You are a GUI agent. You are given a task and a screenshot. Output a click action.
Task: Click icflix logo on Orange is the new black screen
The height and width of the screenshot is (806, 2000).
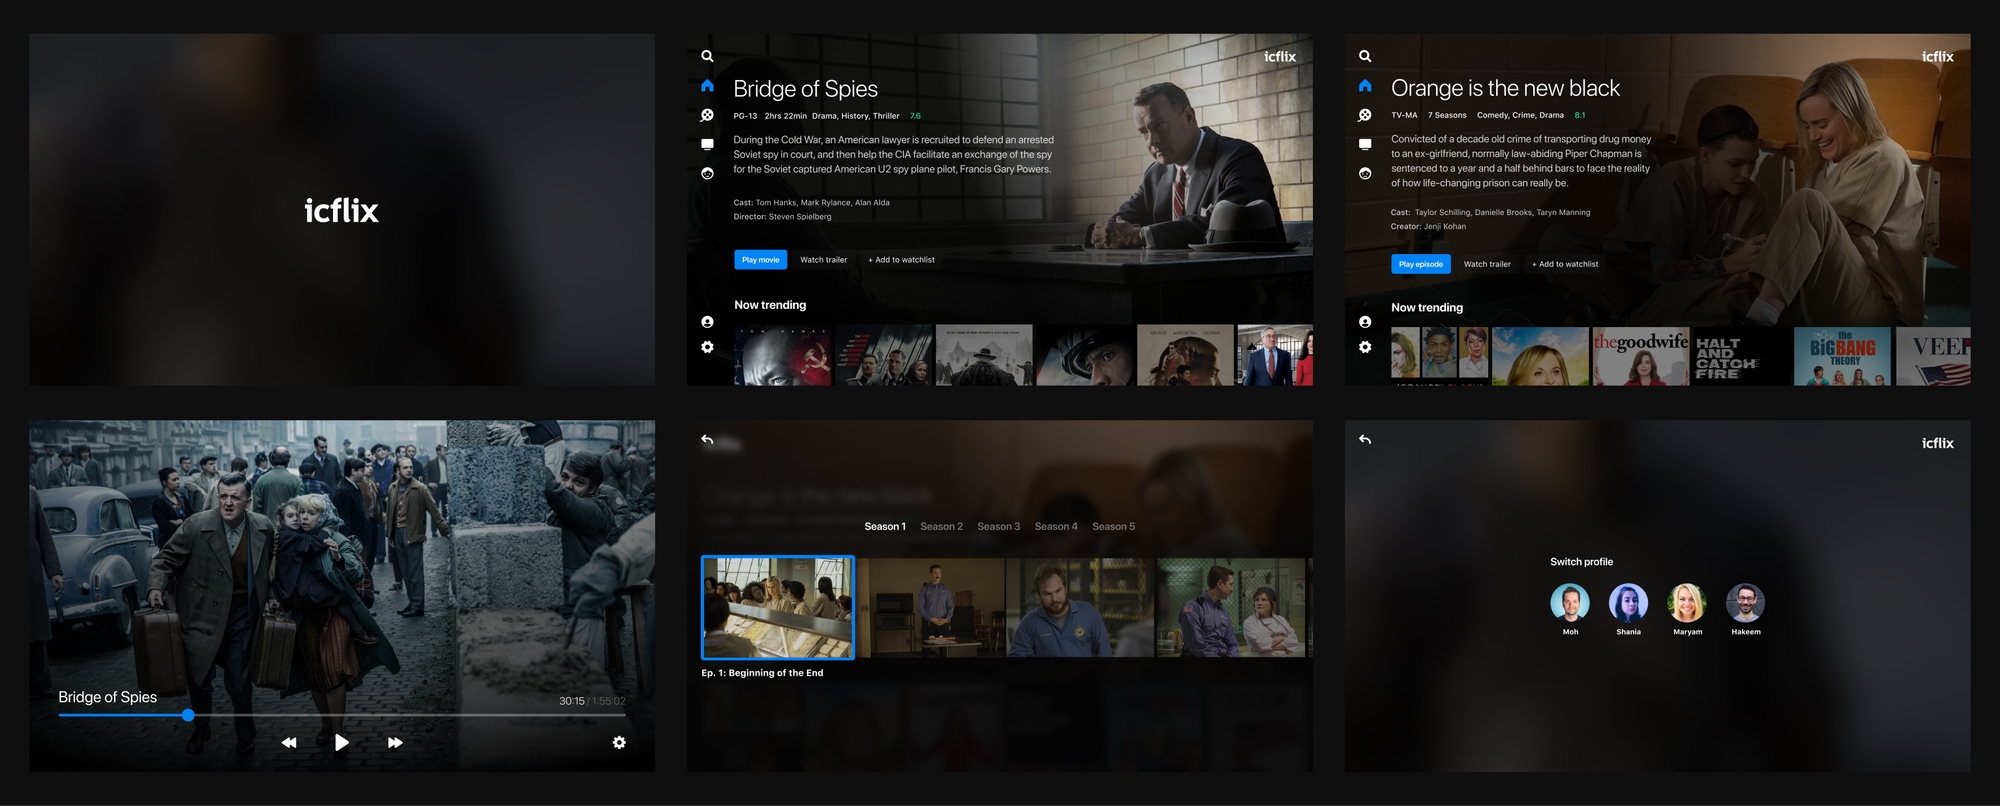pyautogui.click(x=1938, y=57)
